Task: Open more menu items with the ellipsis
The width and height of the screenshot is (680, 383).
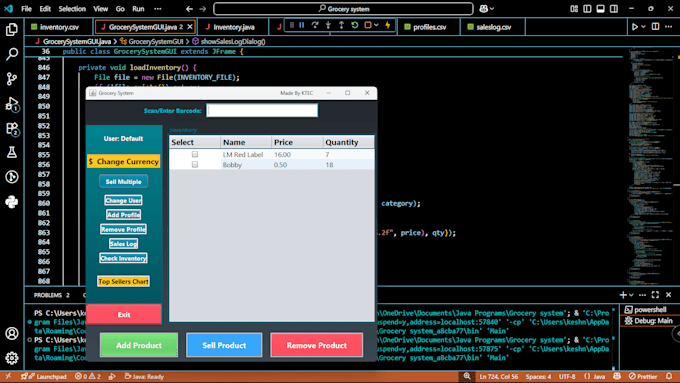Action: (x=158, y=9)
